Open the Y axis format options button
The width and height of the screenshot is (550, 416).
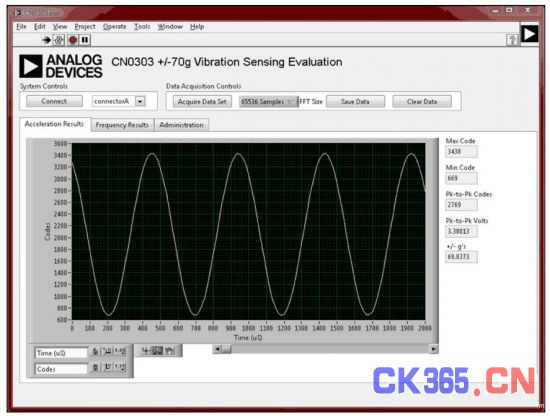click(120, 368)
